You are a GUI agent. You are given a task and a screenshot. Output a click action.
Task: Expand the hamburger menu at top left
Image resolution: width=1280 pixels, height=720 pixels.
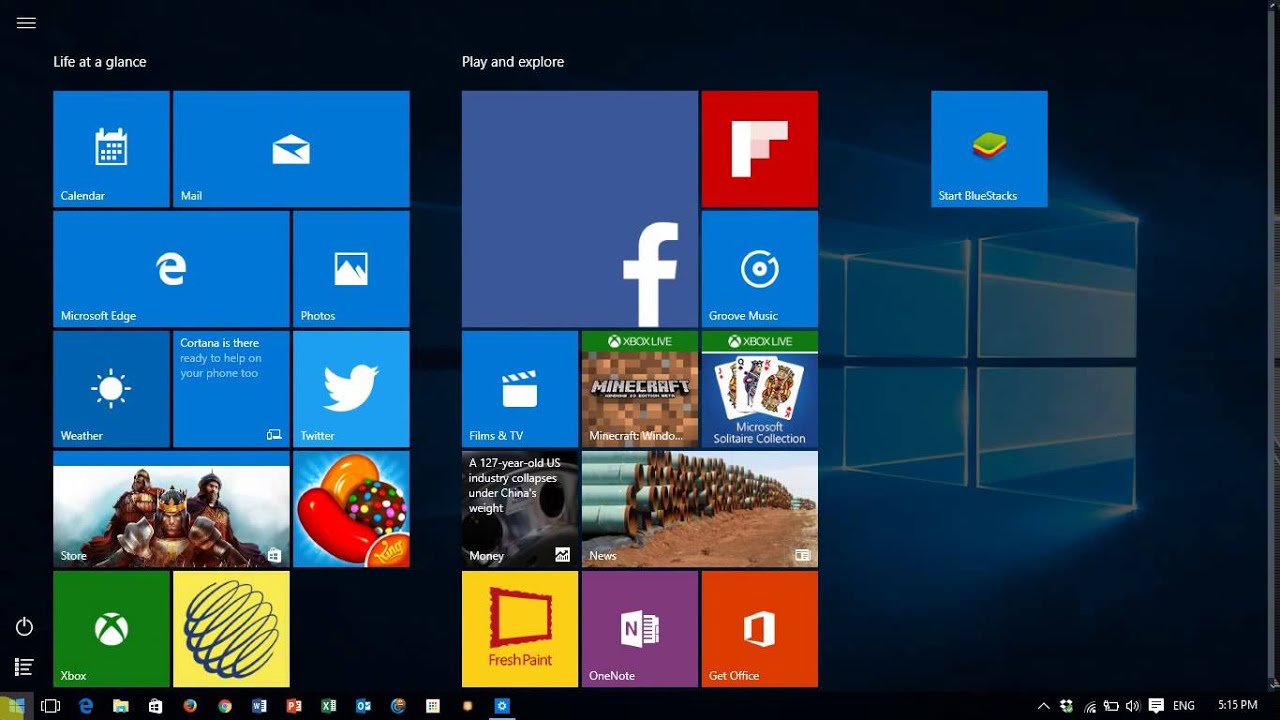[26, 23]
